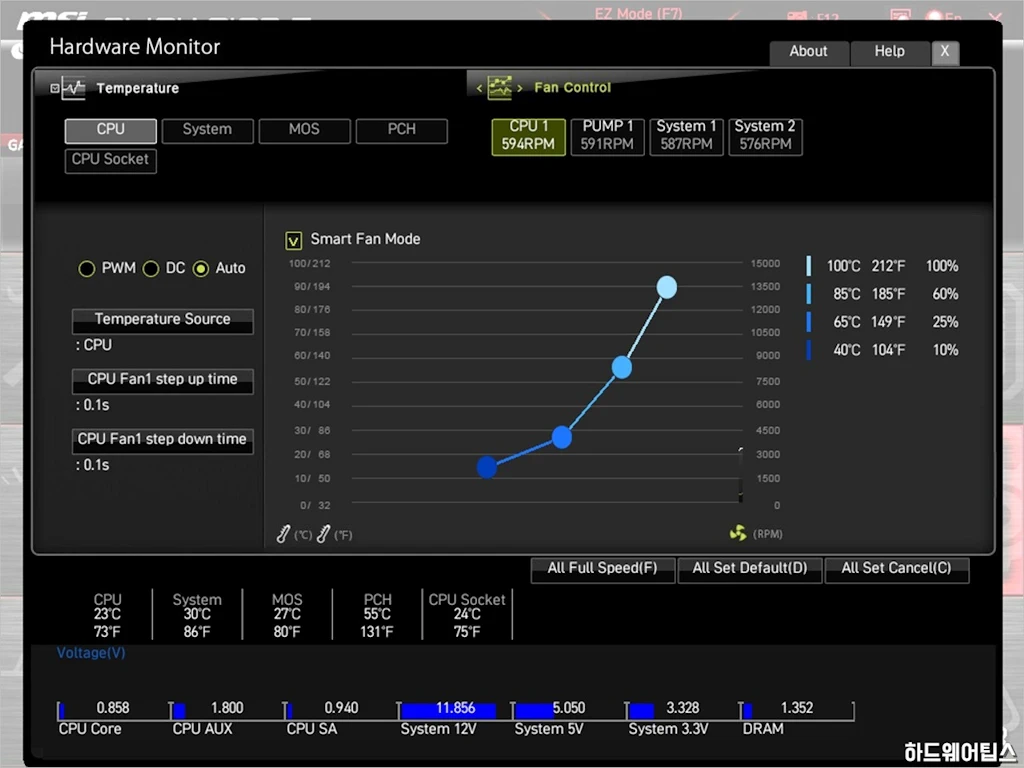Click the System 12V 11.856 voltage bar
The width and height of the screenshot is (1024, 768).
pyautogui.click(x=455, y=710)
